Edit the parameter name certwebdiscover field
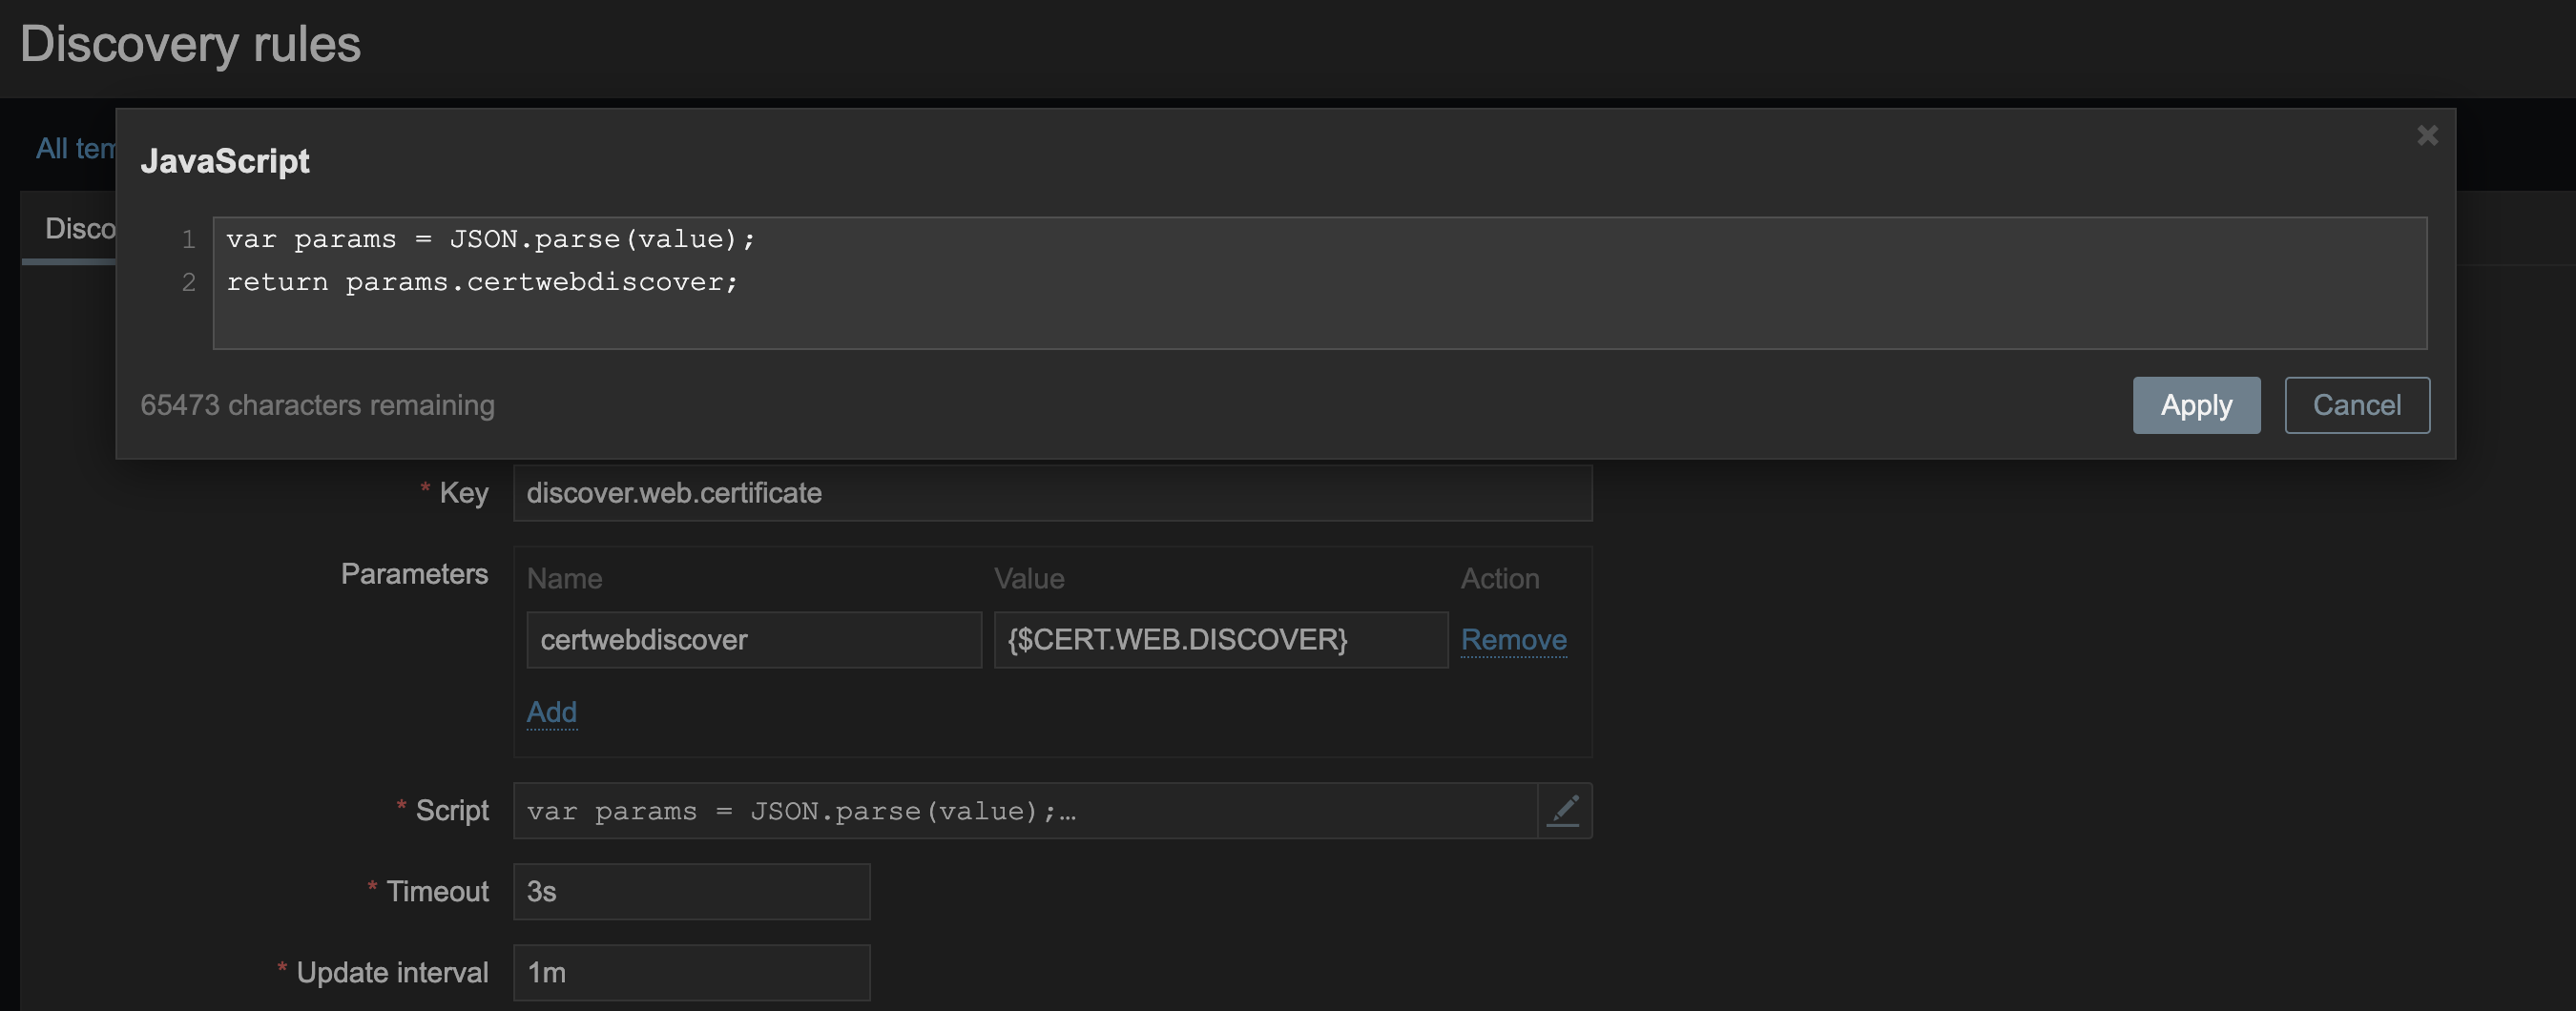 (754, 640)
